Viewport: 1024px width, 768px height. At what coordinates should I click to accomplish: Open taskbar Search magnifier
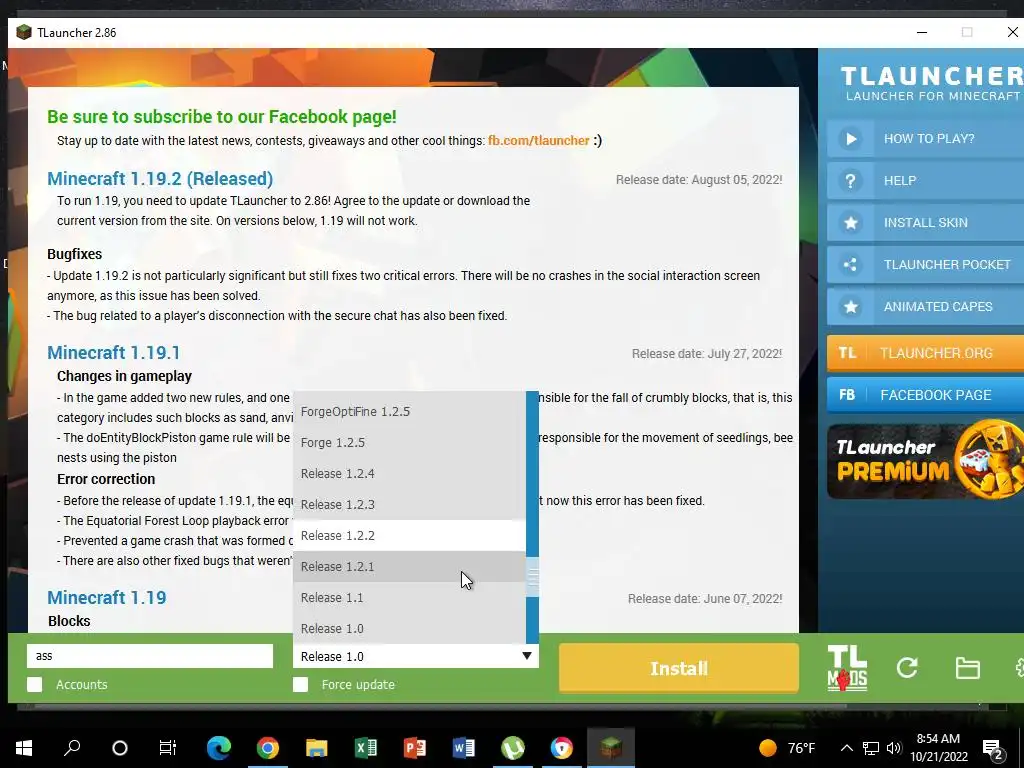click(72, 748)
